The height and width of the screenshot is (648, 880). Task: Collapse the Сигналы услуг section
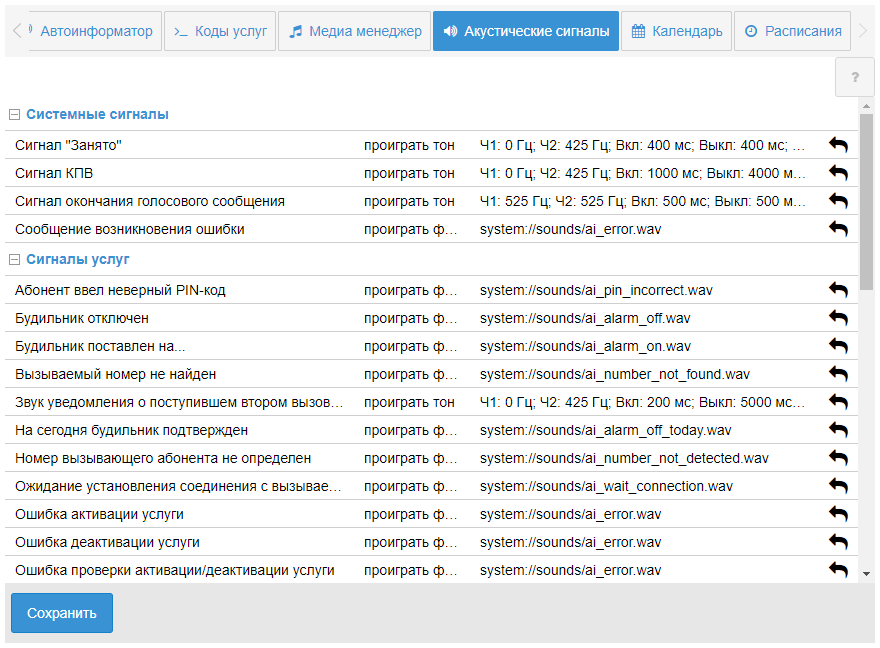15,260
